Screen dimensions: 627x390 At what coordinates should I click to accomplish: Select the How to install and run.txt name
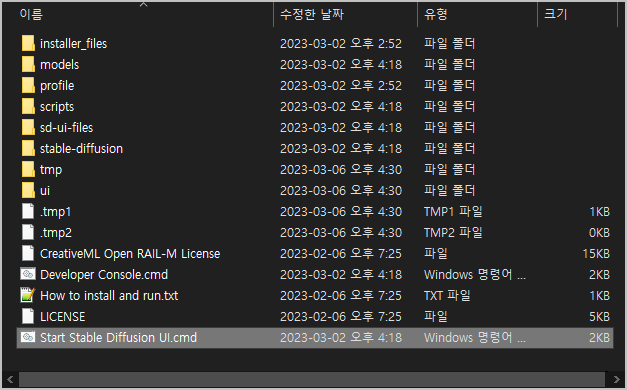coord(109,295)
